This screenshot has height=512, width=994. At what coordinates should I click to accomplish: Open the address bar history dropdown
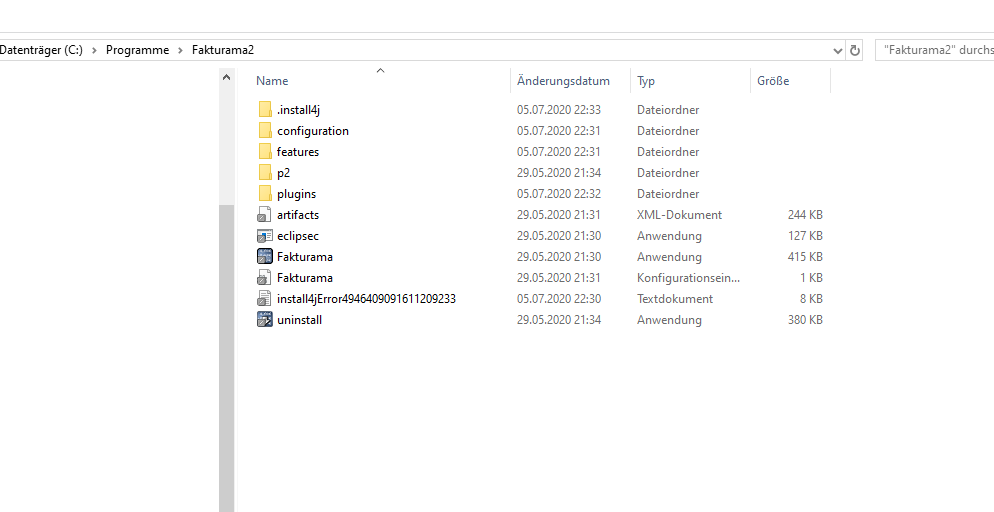click(837, 51)
